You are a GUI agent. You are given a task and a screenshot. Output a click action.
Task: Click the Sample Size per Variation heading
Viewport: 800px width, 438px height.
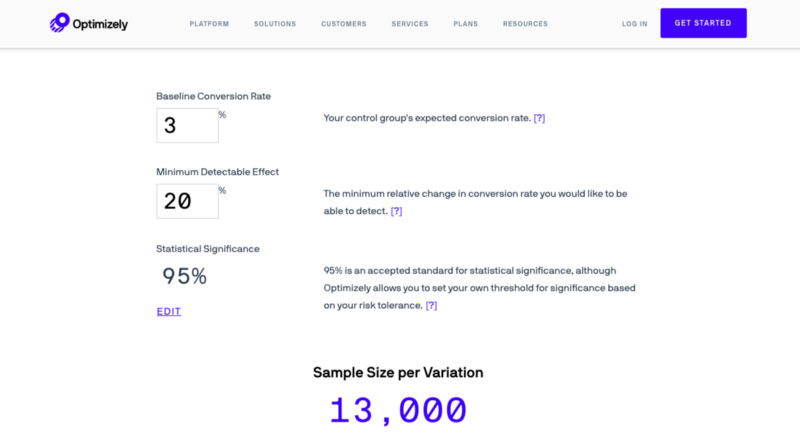398,373
